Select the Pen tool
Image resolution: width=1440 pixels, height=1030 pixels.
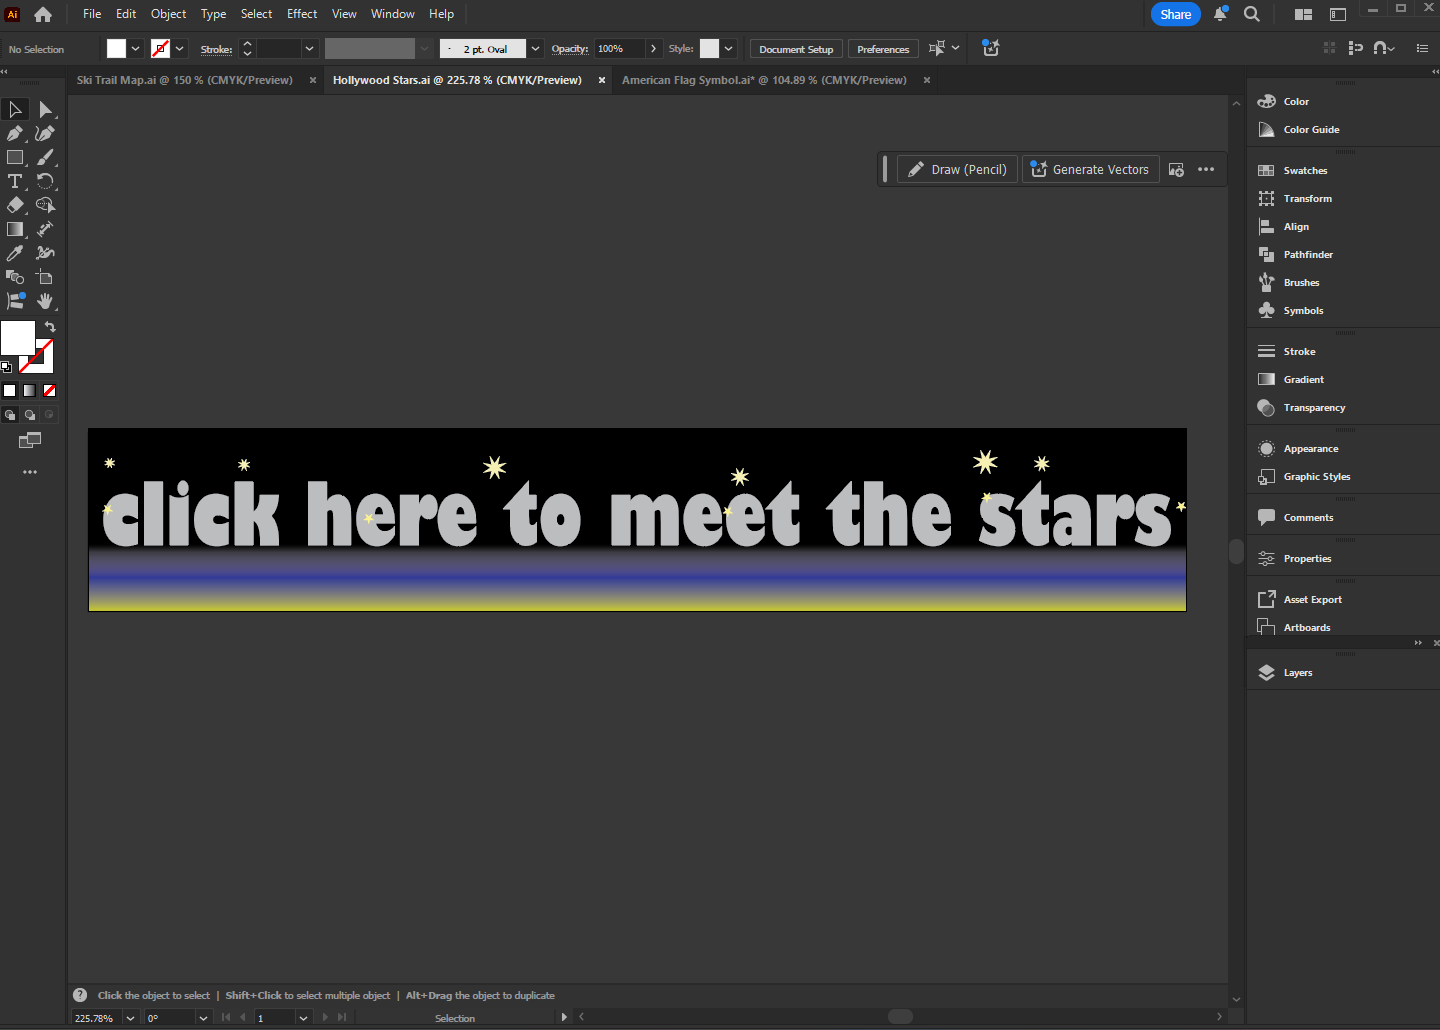tap(15, 133)
